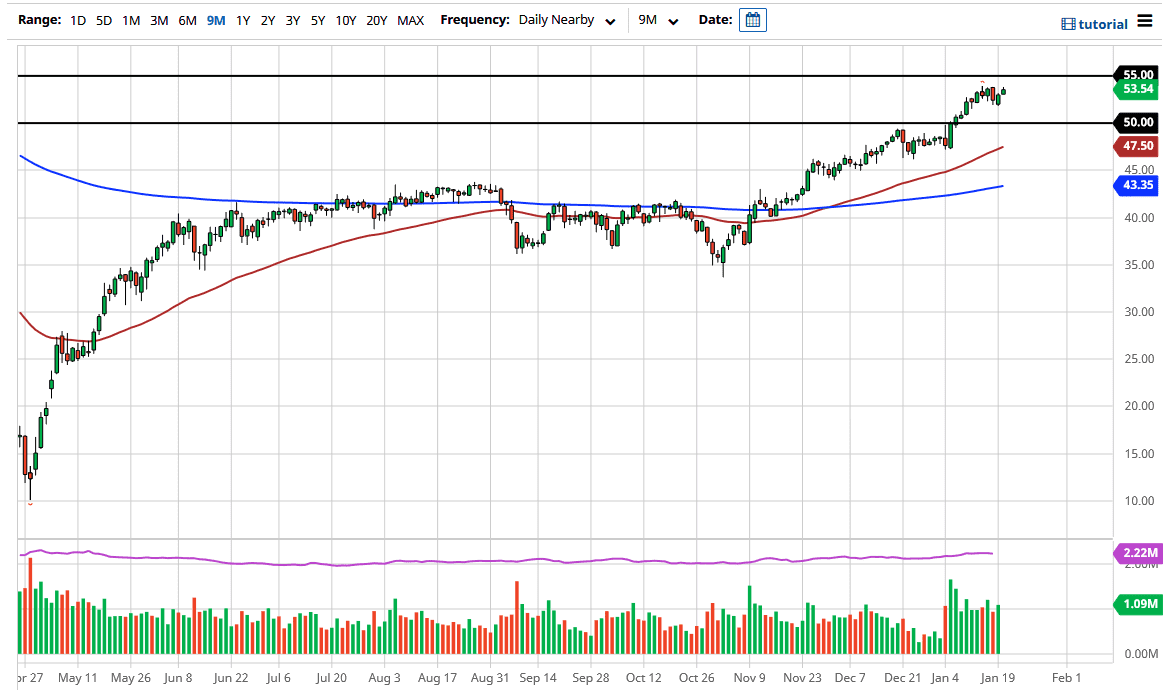The height and width of the screenshot is (695, 1165).
Task: Select the 6M range
Action: (x=186, y=19)
